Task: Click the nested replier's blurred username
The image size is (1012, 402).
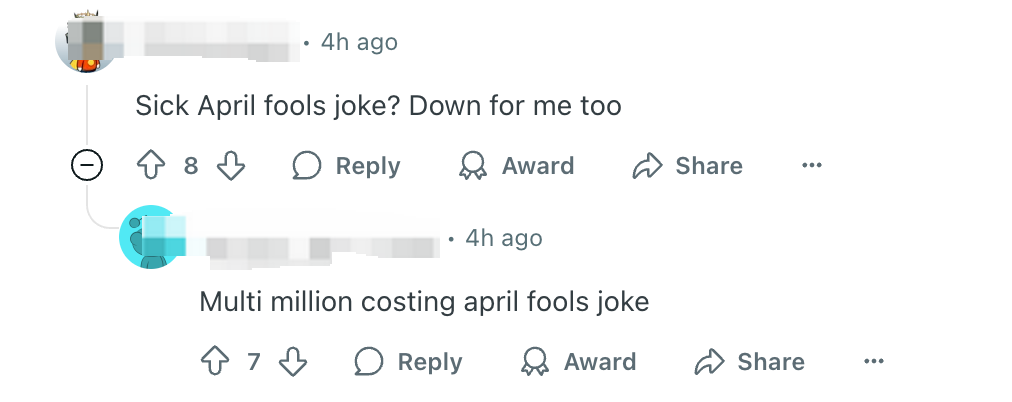Action: click(x=320, y=239)
